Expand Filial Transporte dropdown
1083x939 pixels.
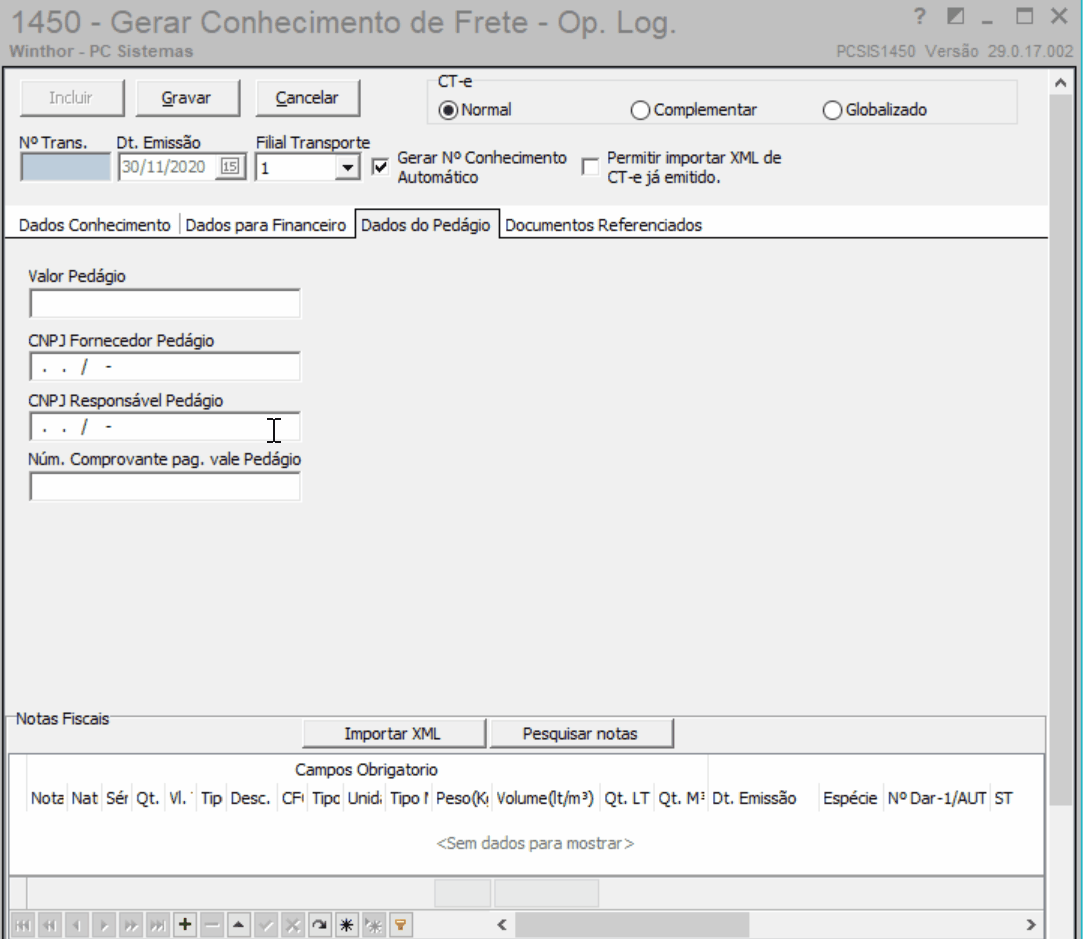[347, 168]
